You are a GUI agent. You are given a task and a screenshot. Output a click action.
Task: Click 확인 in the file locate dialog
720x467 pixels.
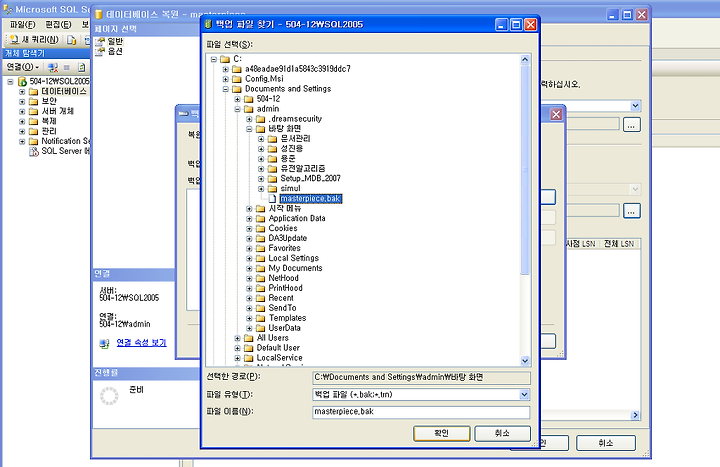tap(442, 433)
